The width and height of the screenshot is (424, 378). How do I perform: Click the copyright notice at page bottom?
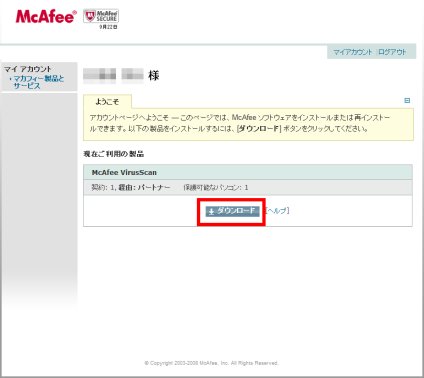tap(211, 363)
